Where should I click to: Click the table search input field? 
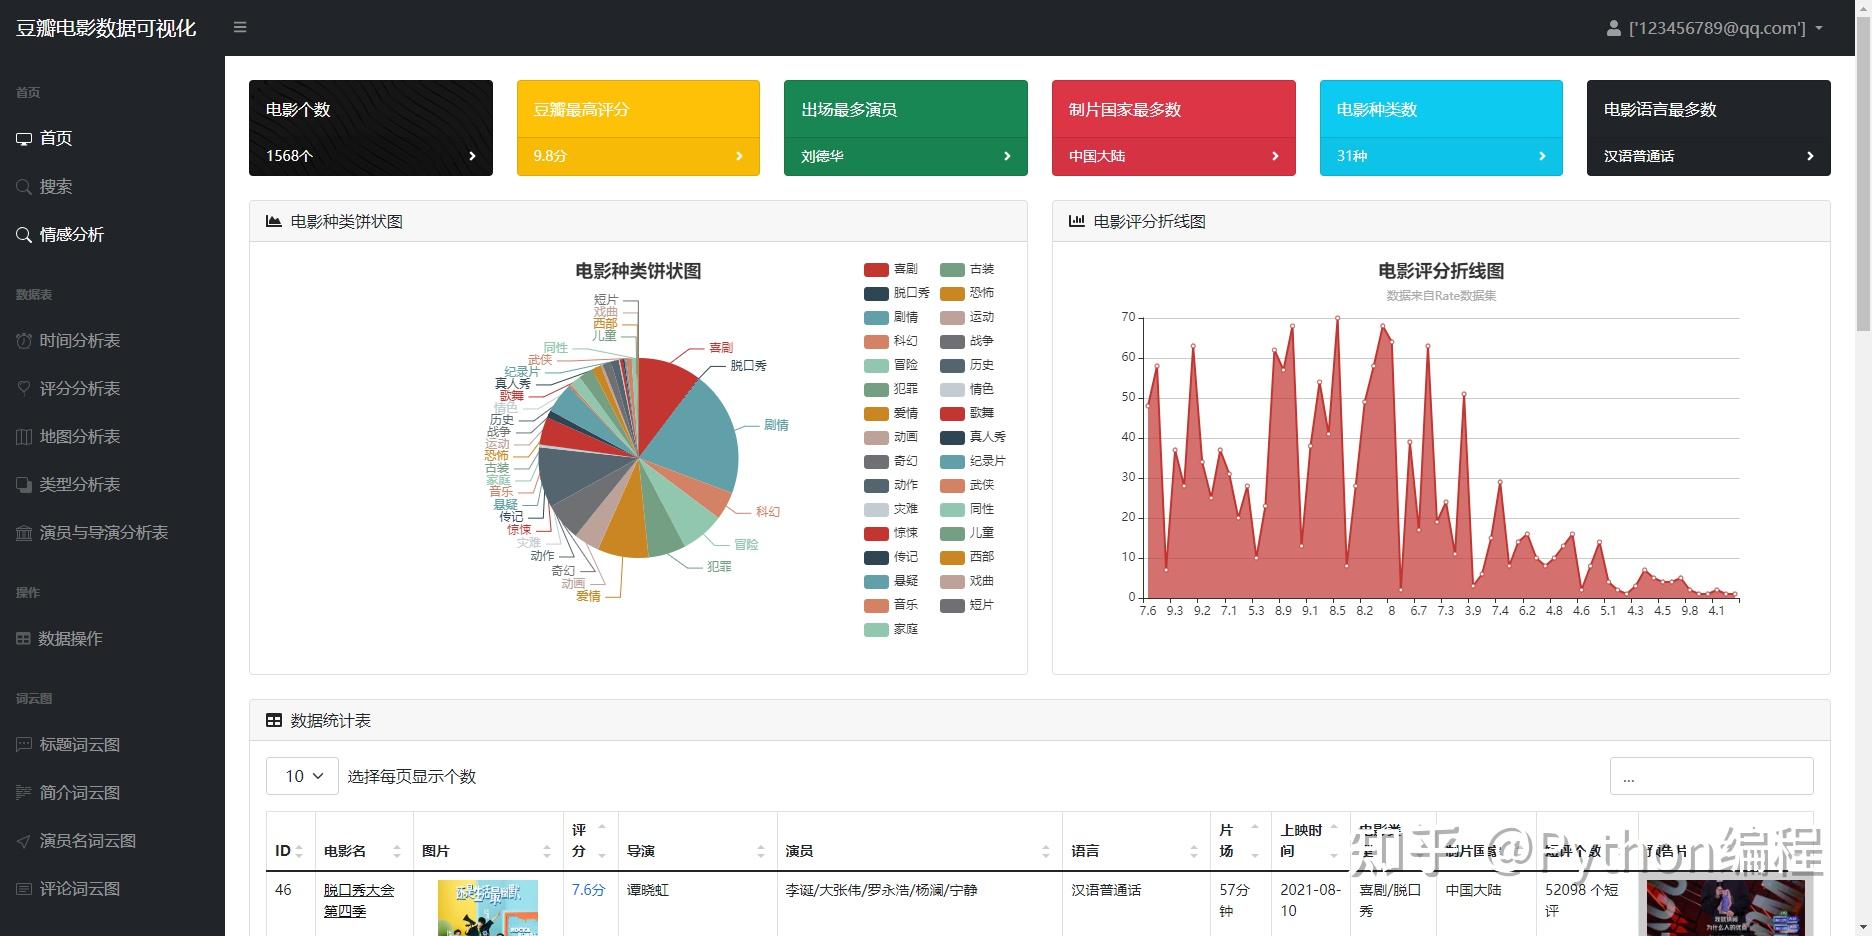tap(1711, 776)
